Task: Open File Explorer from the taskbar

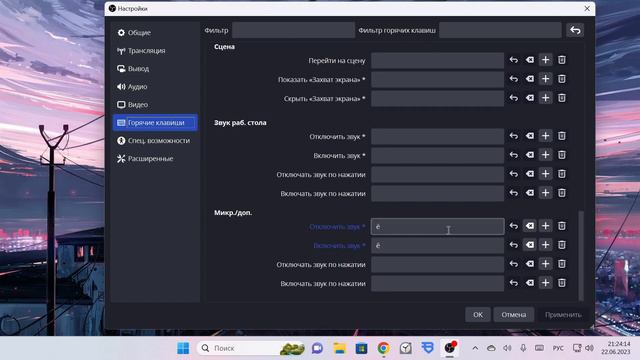Action: click(339, 348)
